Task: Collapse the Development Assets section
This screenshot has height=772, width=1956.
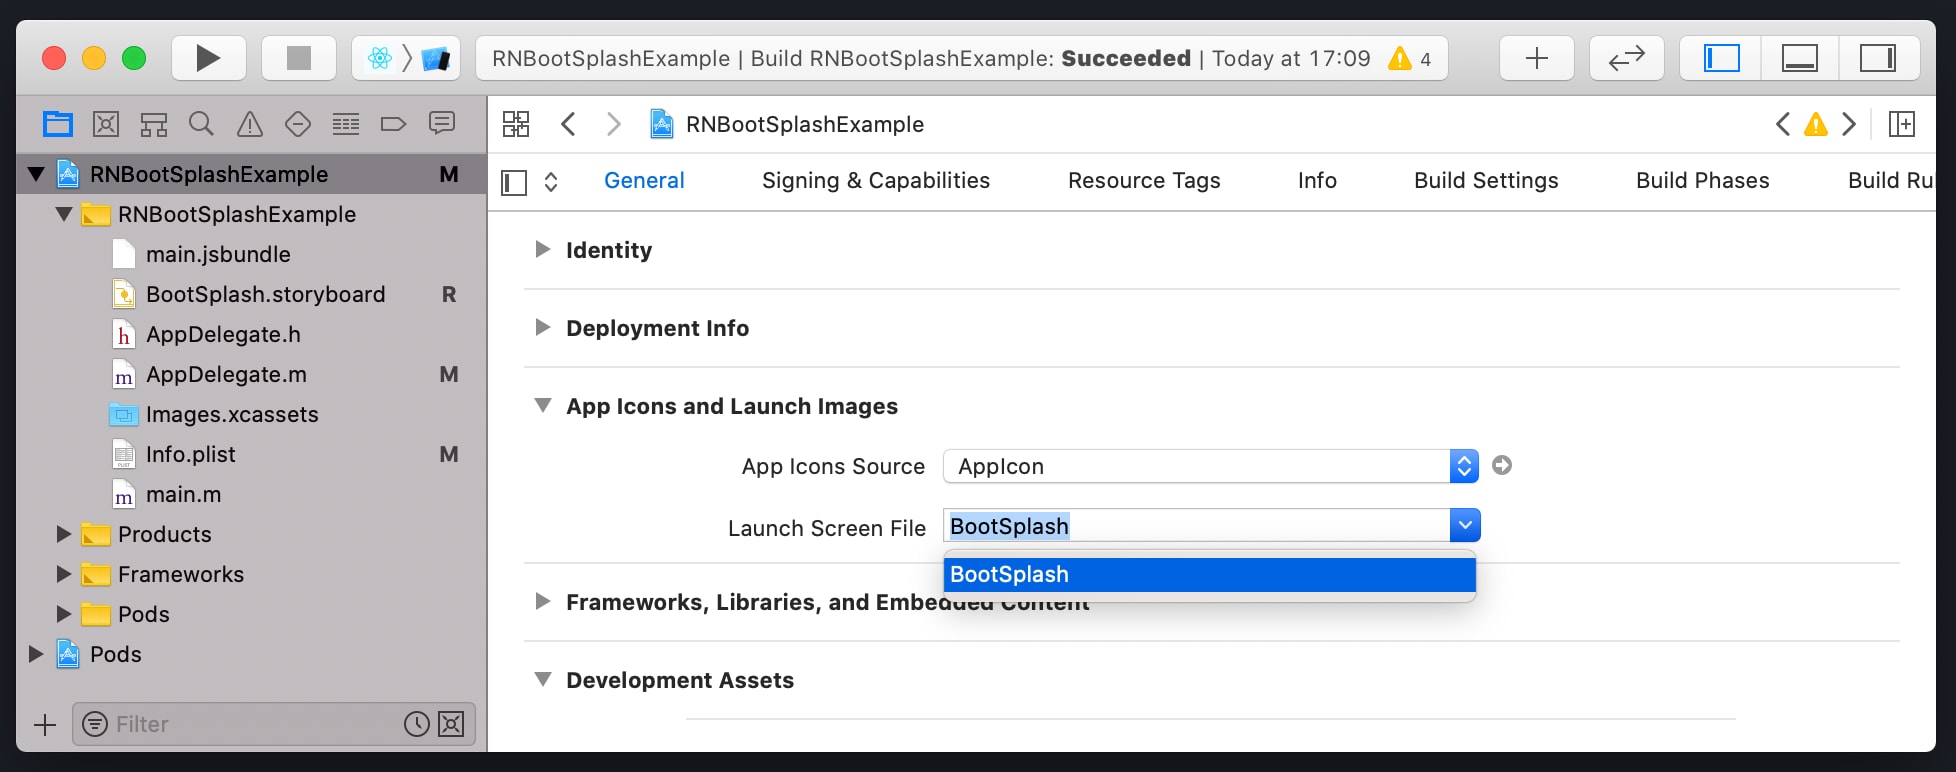Action: coord(543,679)
